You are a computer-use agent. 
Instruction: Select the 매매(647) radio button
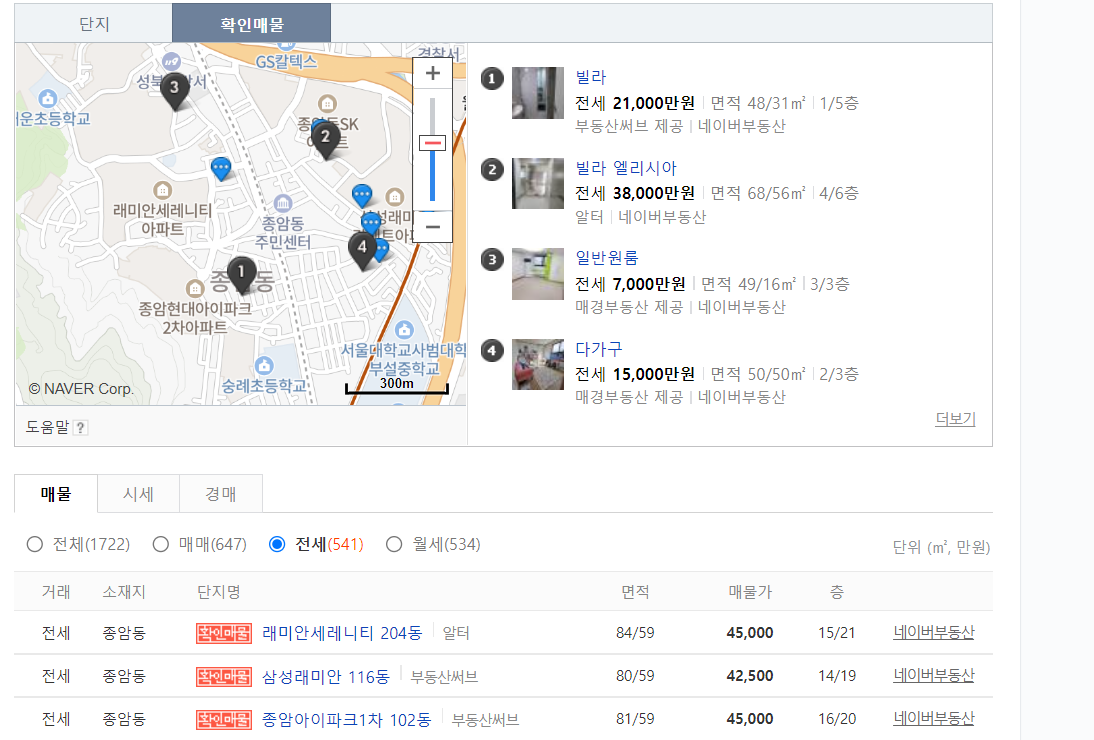click(160, 544)
